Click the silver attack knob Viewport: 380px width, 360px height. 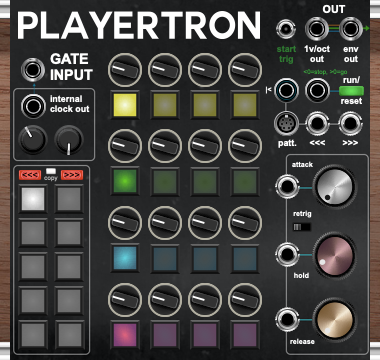[334, 186]
